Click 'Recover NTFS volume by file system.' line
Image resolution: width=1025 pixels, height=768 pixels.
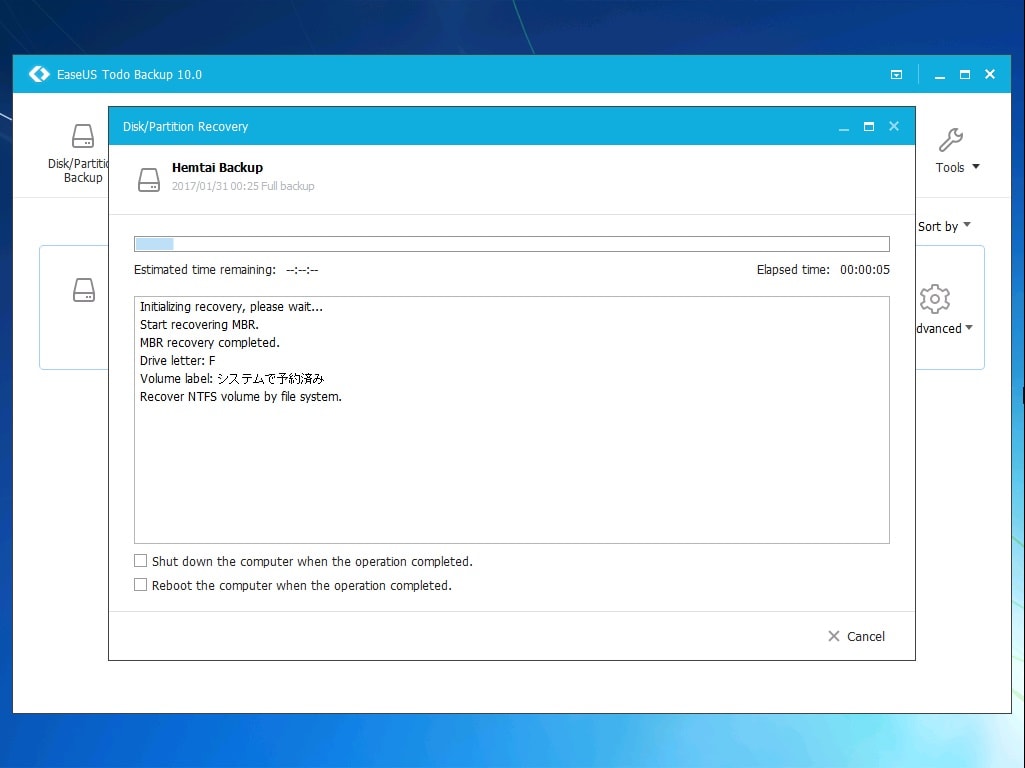241,397
